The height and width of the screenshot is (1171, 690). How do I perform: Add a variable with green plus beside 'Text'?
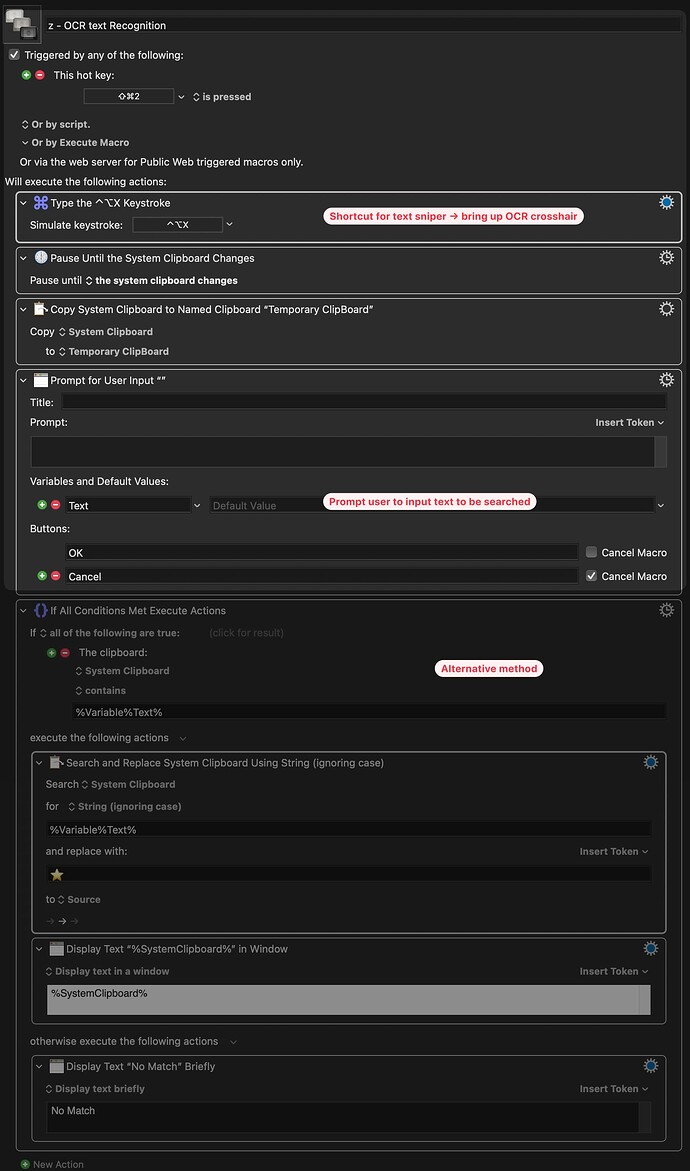point(42,505)
